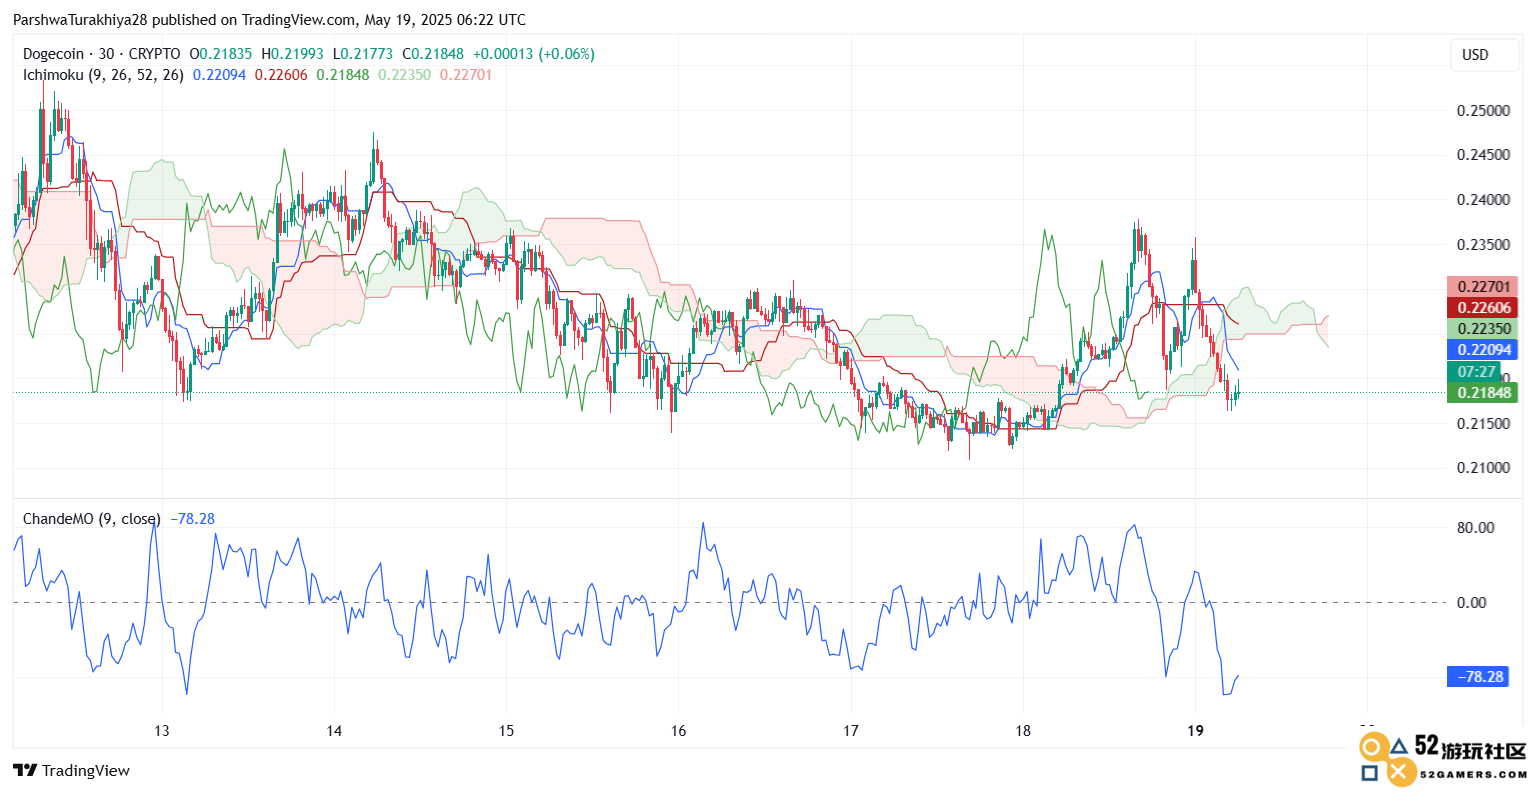Click the 0.21500 price axis tick
The width and height of the screenshot is (1536, 792).
pos(1483,424)
